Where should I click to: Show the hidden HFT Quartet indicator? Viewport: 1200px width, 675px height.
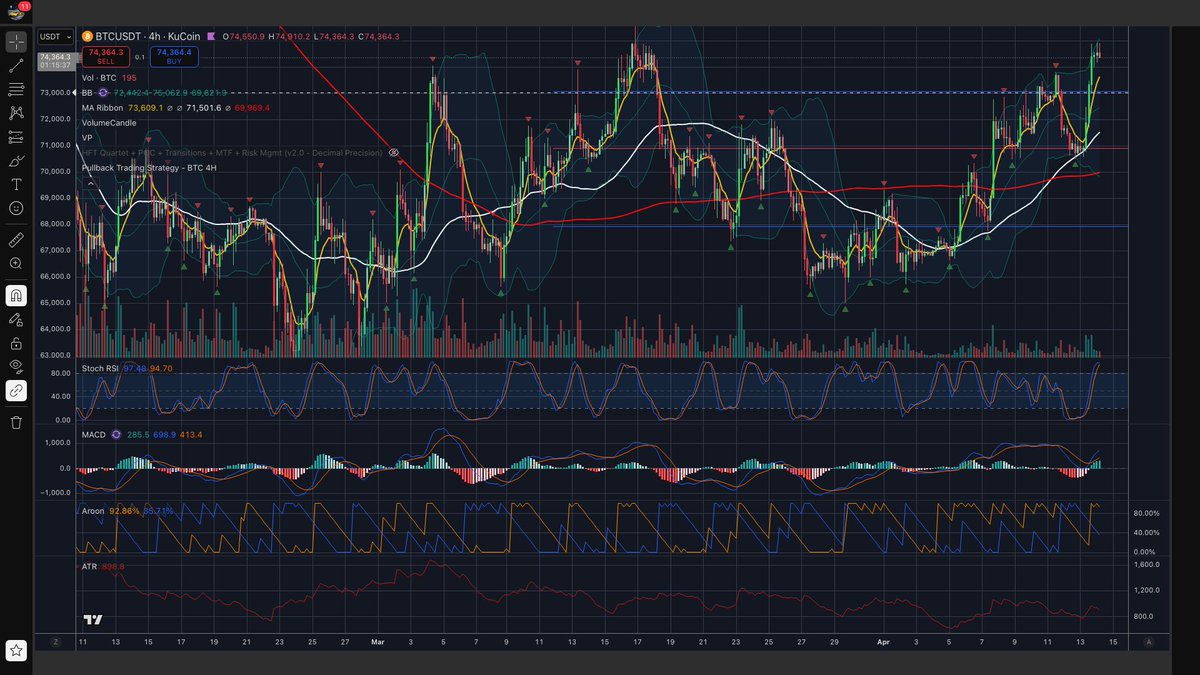point(394,153)
